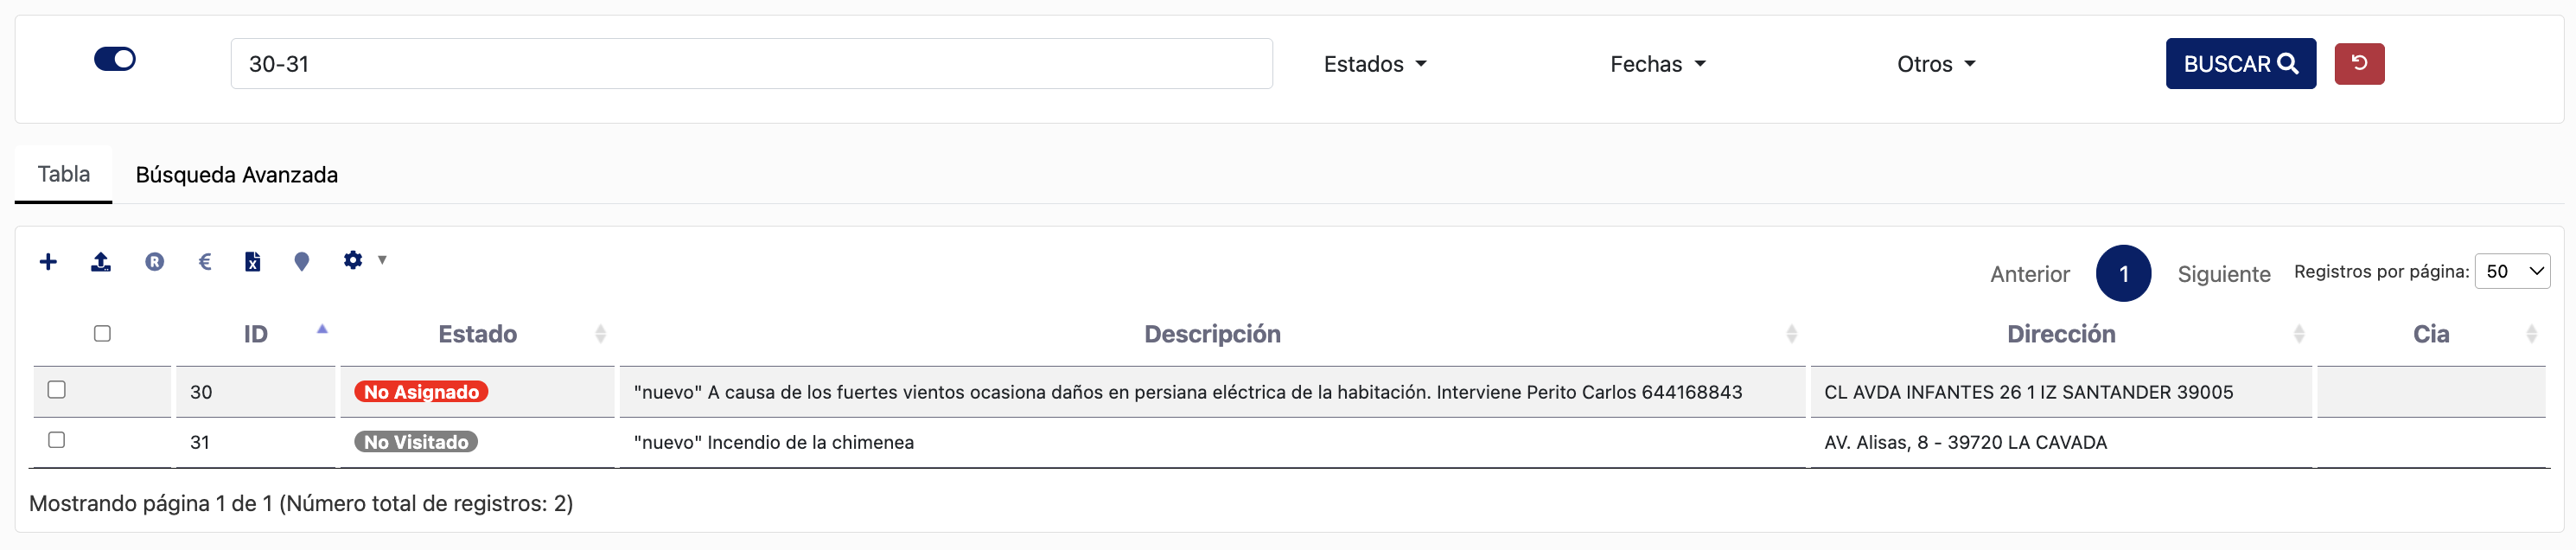Click the No Asignado status badge
This screenshot has height=550, width=2576.
[421, 392]
